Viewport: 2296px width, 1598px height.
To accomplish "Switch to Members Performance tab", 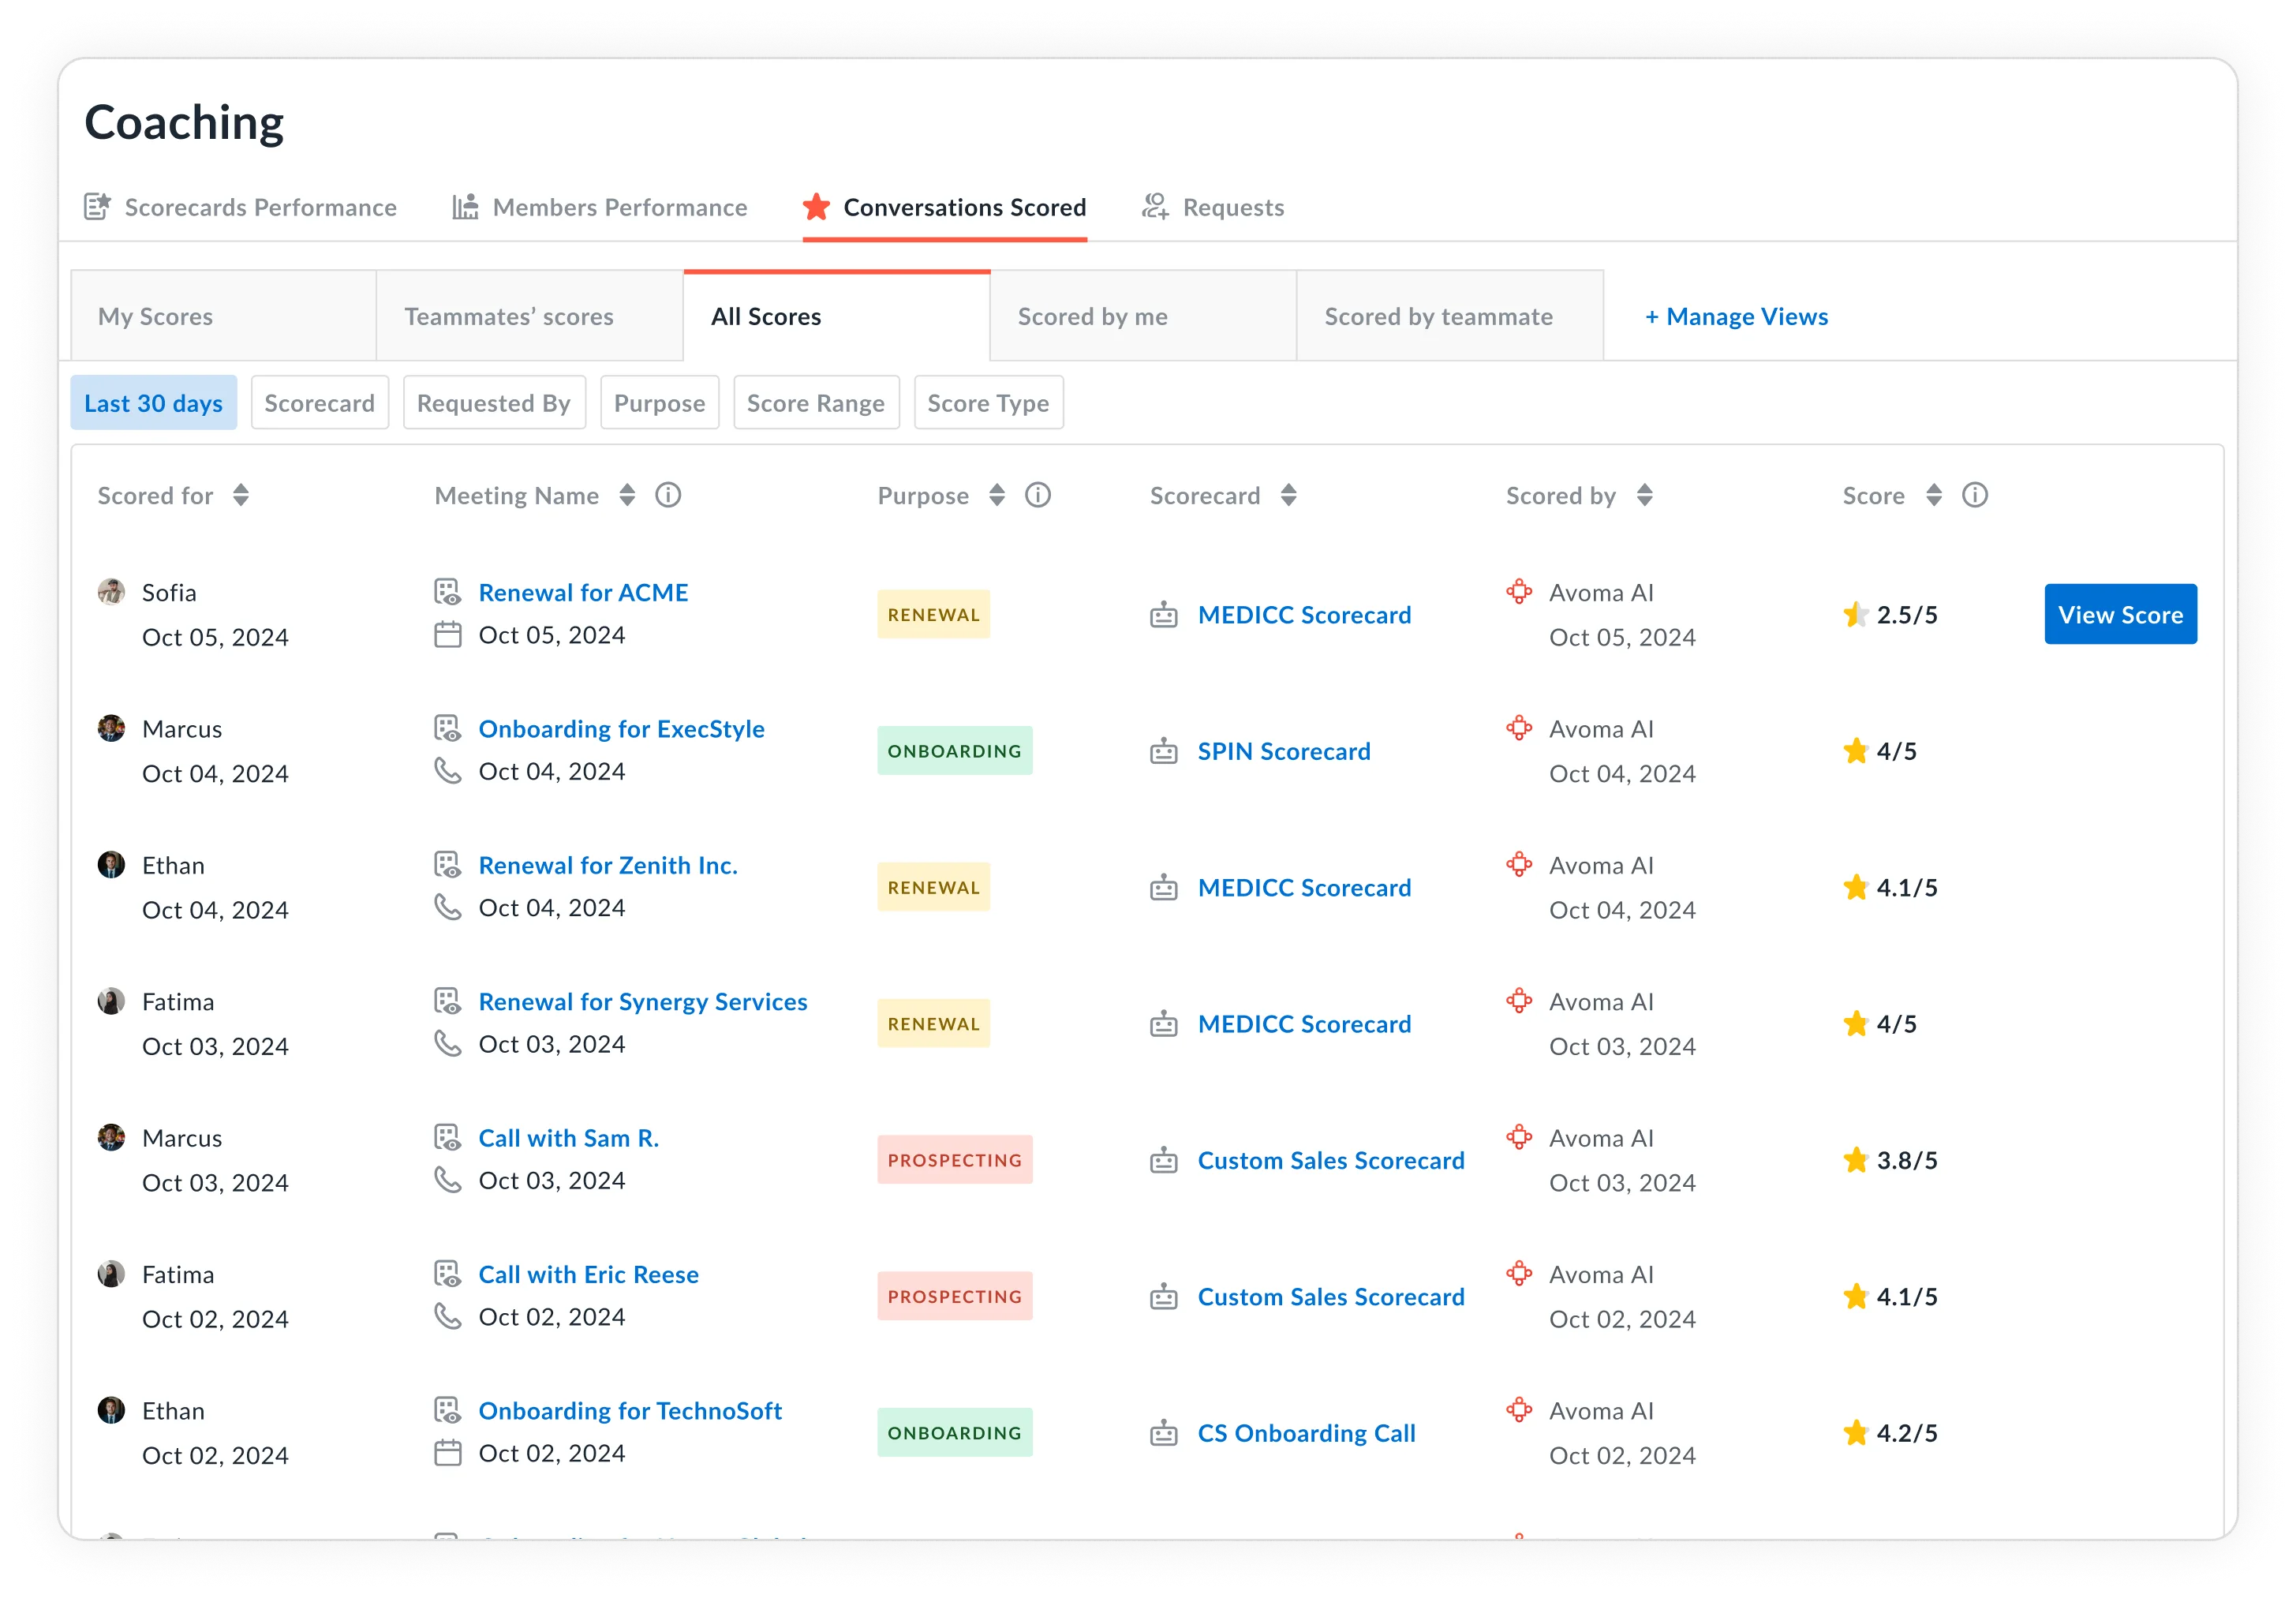I will tap(600, 207).
